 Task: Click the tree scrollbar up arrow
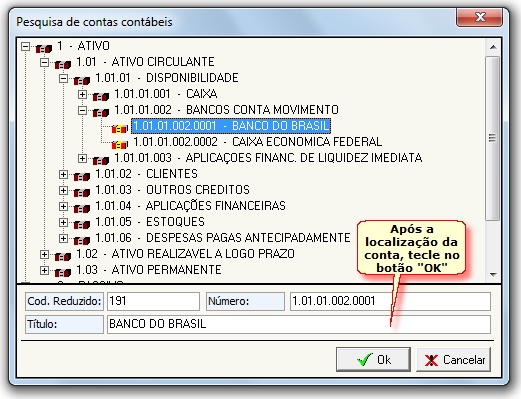493,47
